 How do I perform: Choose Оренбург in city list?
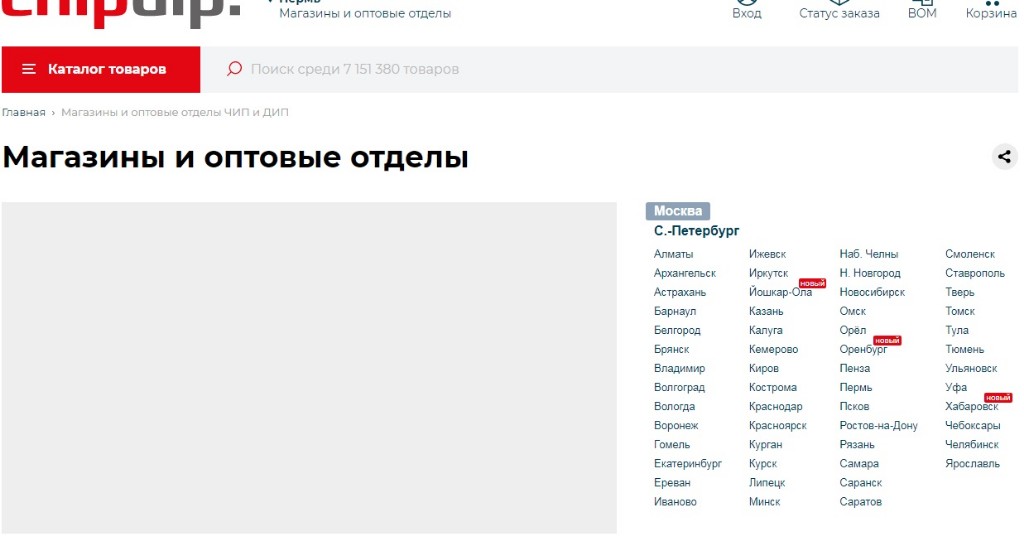(x=863, y=349)
